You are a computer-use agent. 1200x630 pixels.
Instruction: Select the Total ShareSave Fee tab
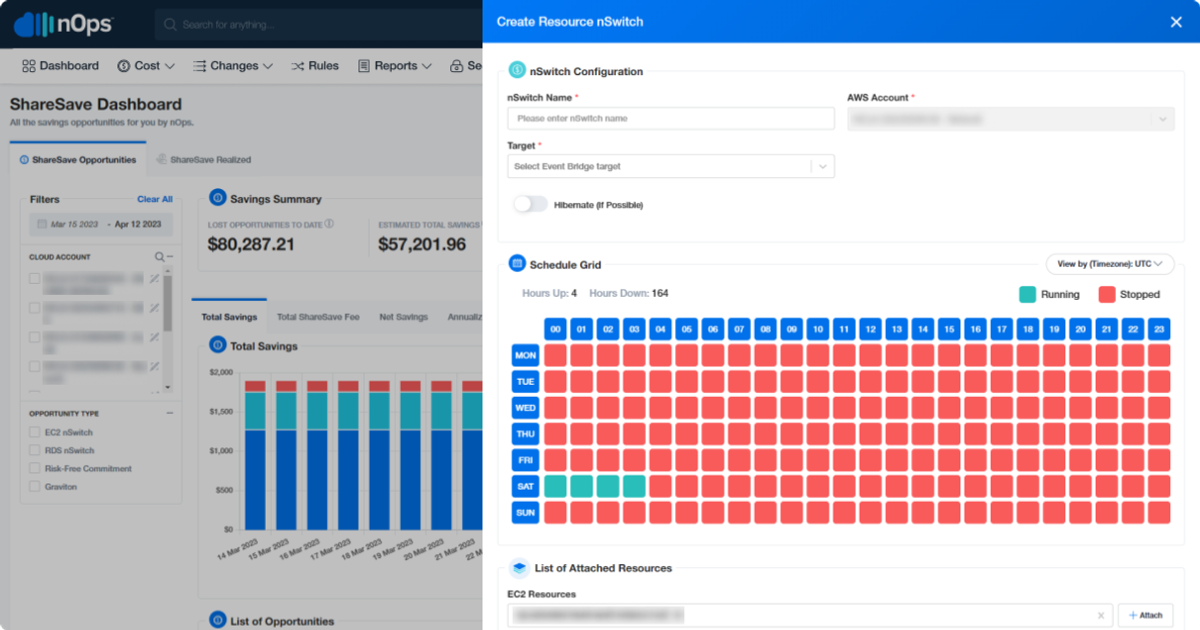coord(318,317)
